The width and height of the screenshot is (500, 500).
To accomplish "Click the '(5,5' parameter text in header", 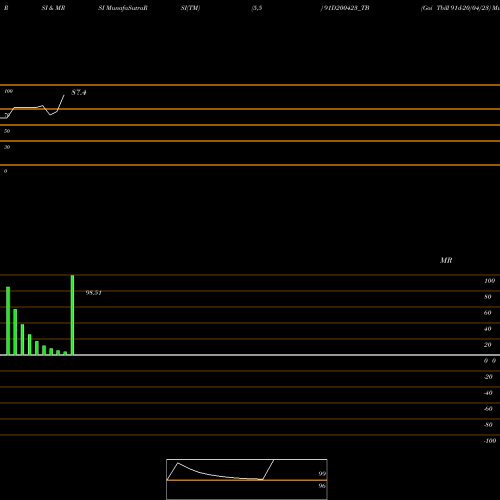I will pyautogui.click(x=257, y=8).
